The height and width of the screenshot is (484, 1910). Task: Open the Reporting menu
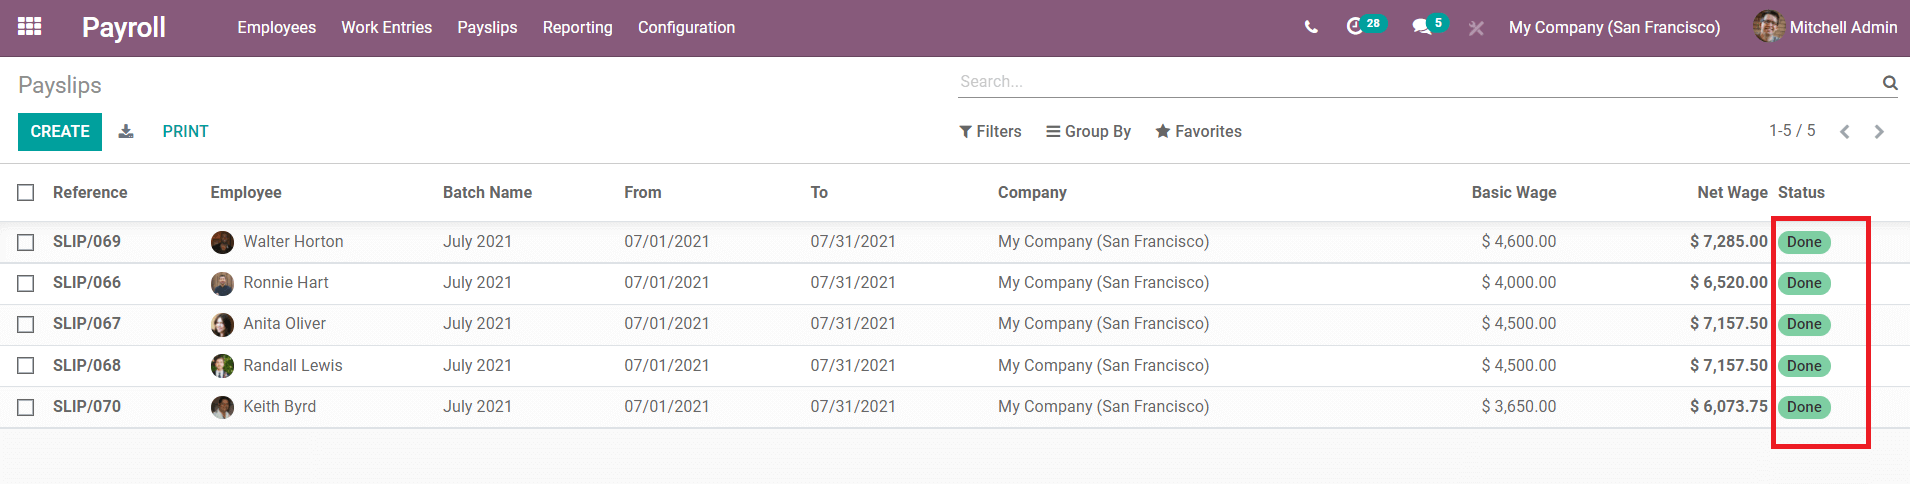pyautogui.click(x=577, y=27)
